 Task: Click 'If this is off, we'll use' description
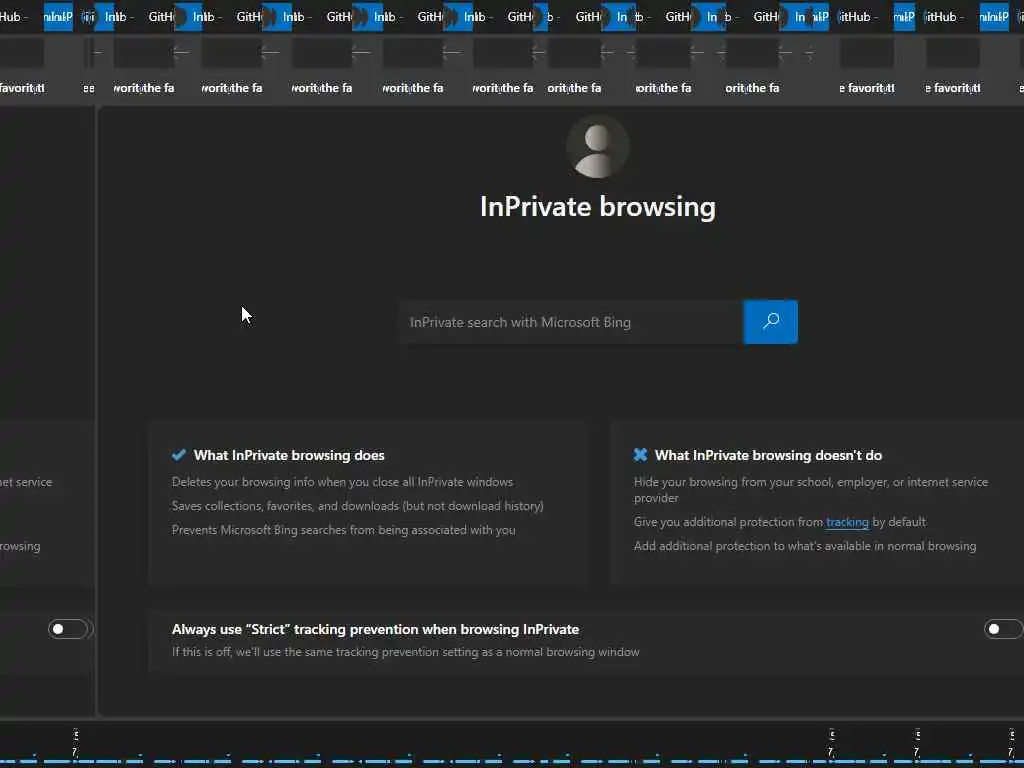[x=406, y=652]
